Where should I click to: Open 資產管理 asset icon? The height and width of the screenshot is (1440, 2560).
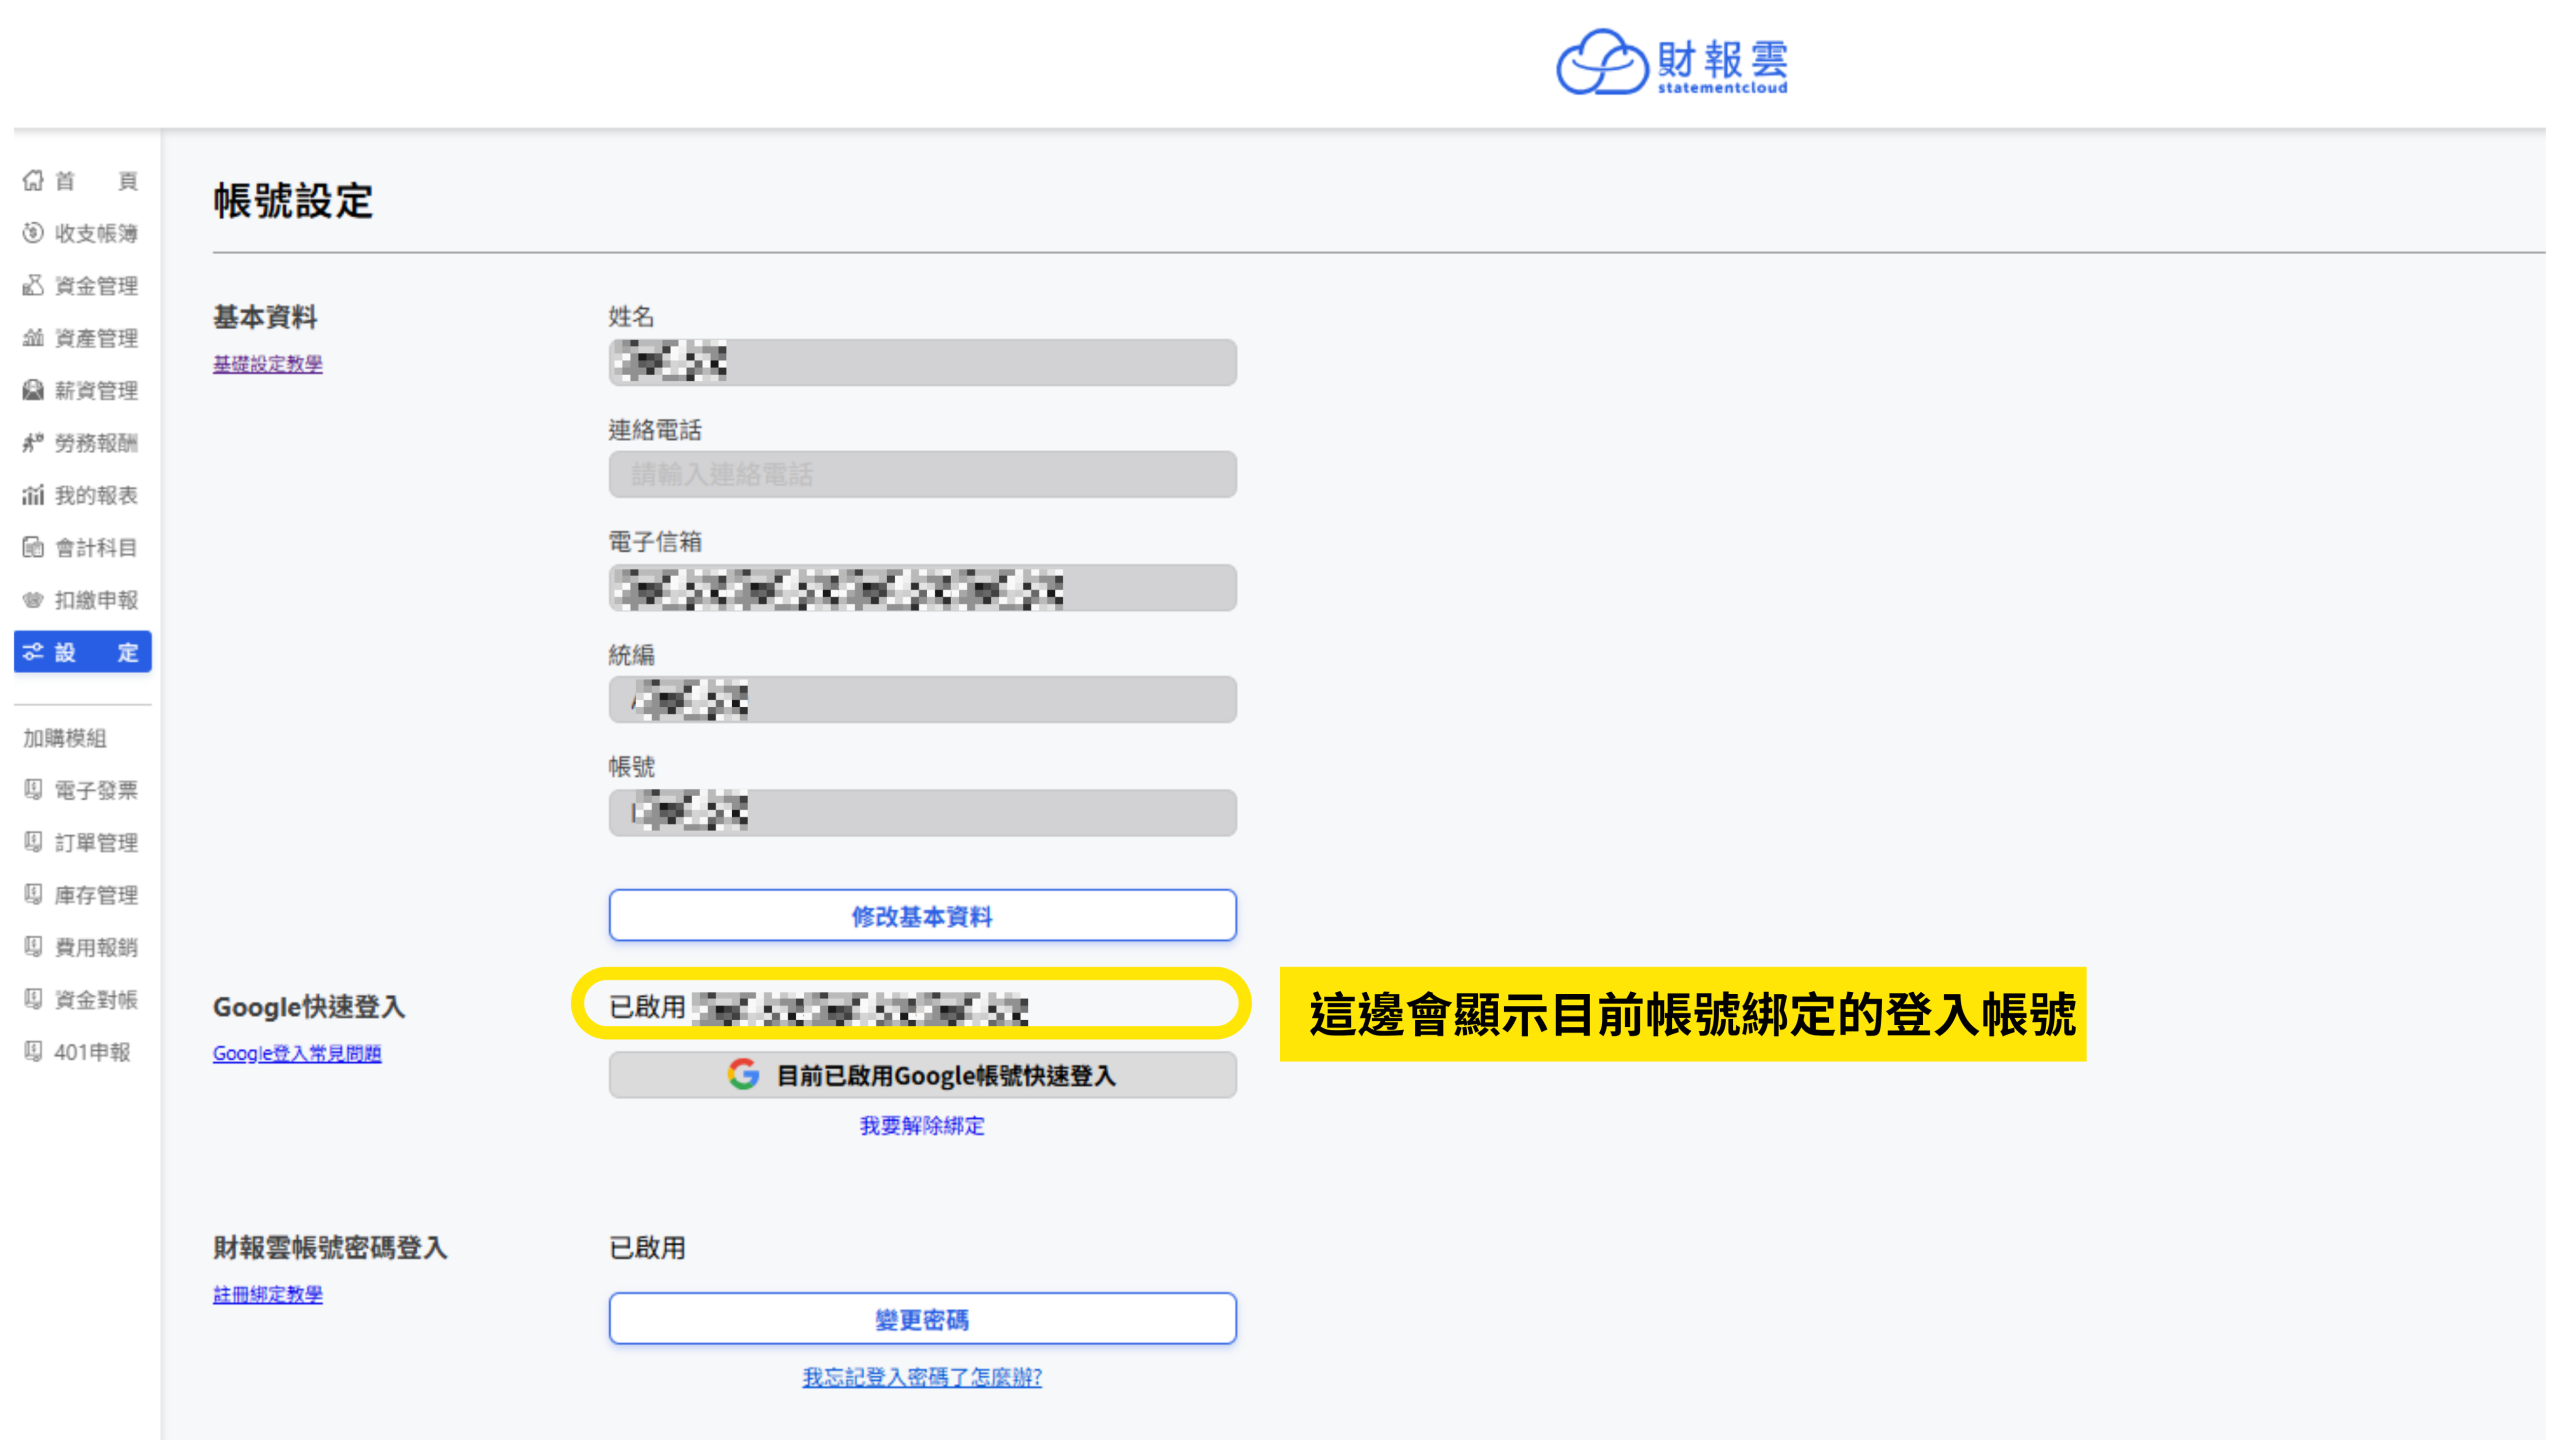coord(34,338)
